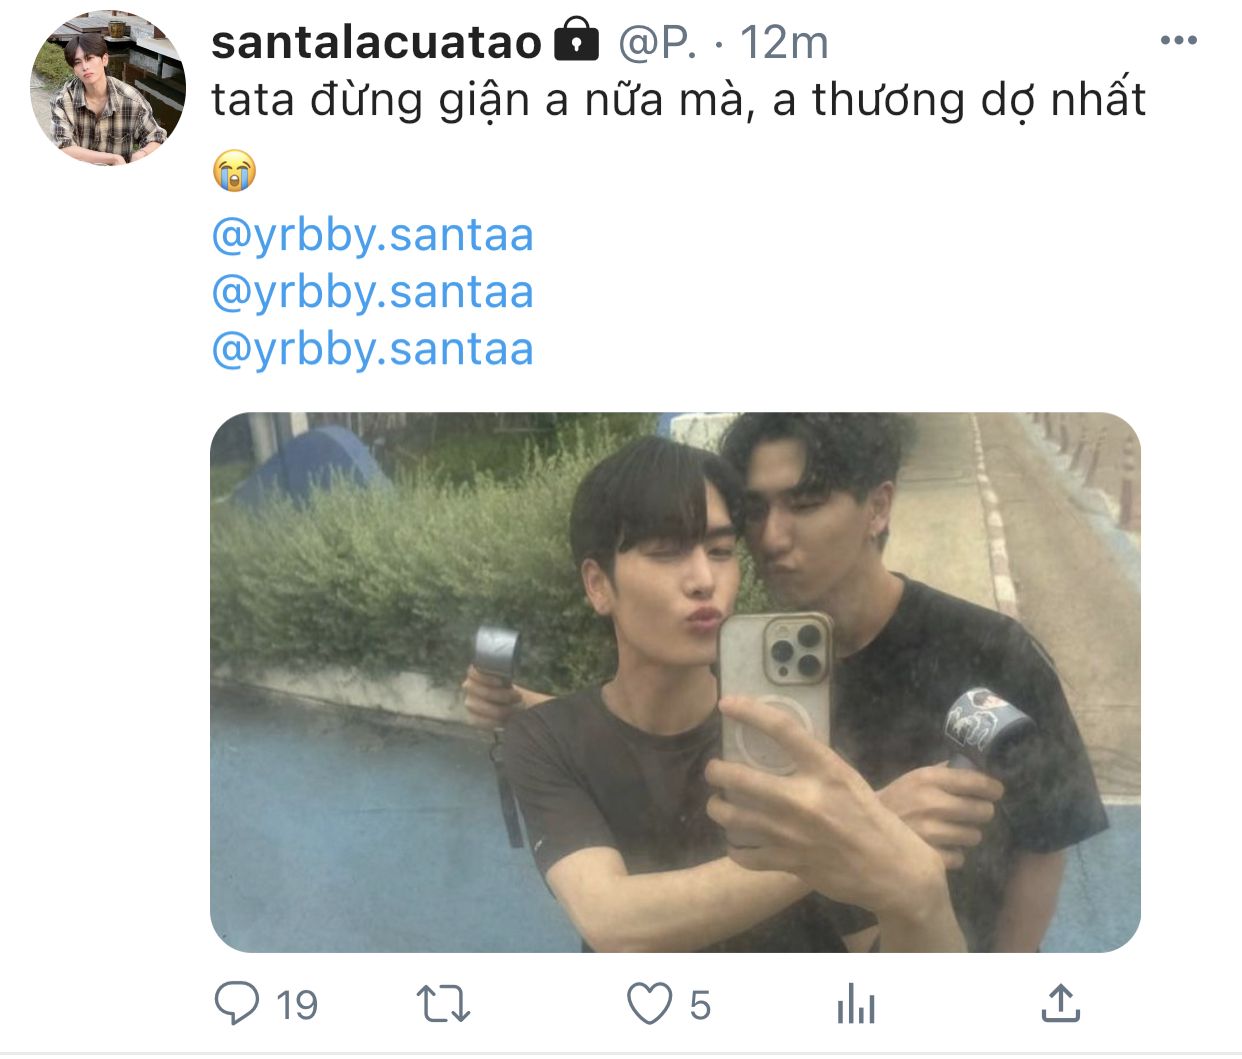Click the reply count 19
1242x1059 pixels.
click(296, 1005)
